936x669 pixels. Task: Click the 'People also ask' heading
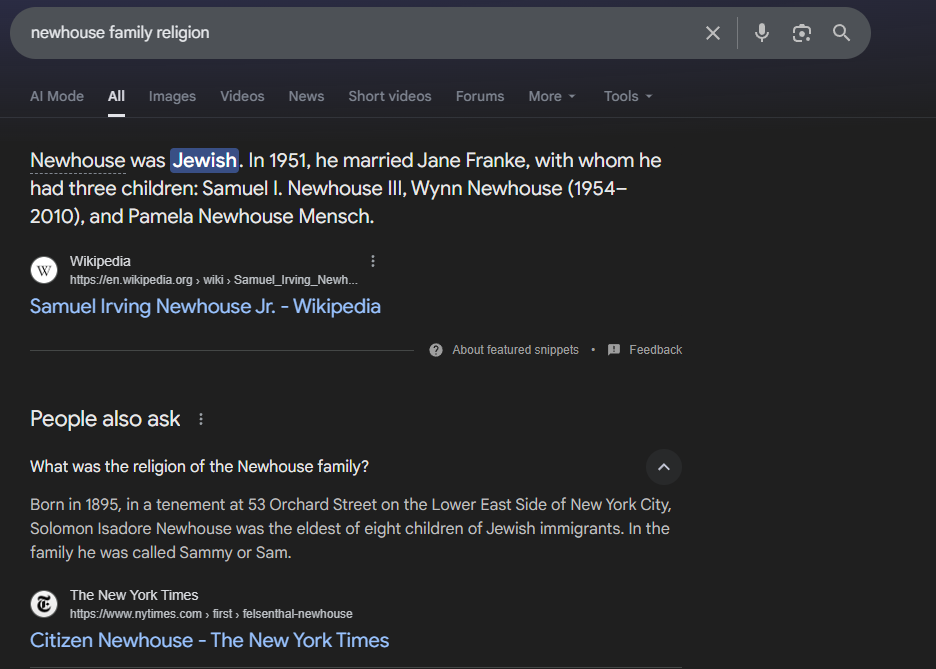pos(105,419)
